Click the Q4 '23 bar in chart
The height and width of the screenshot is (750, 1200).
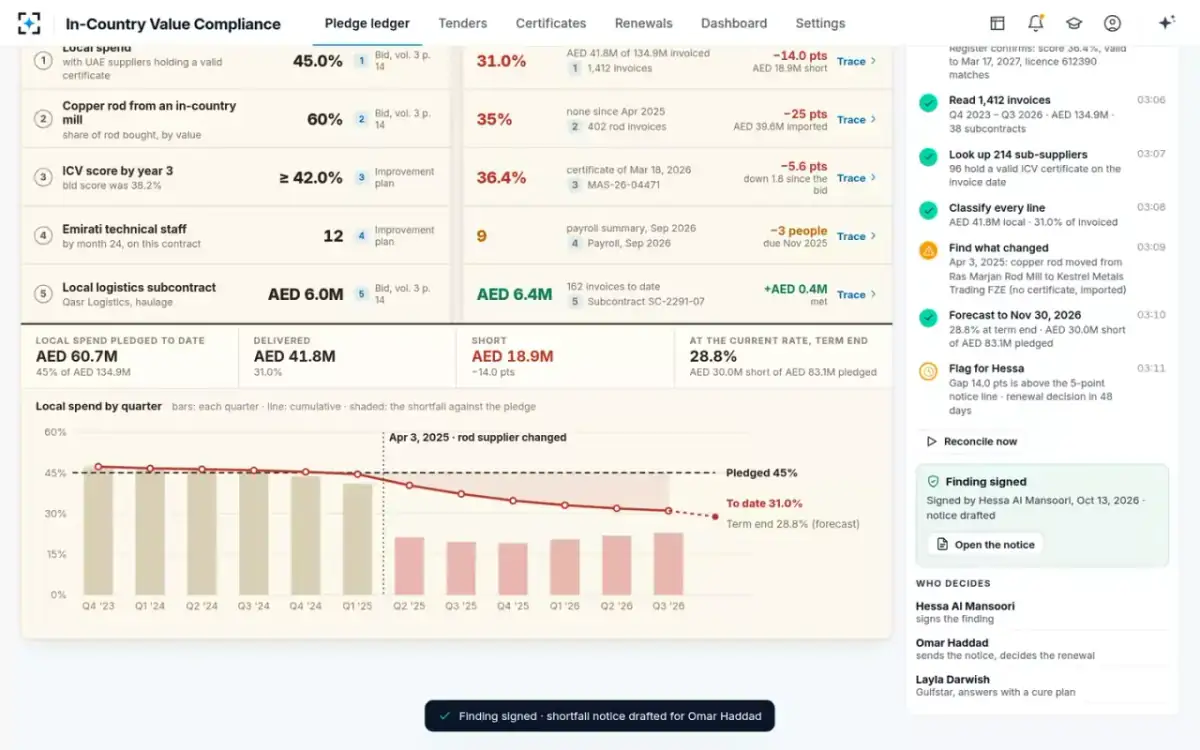pyautogui.click(x=98, y=531)
